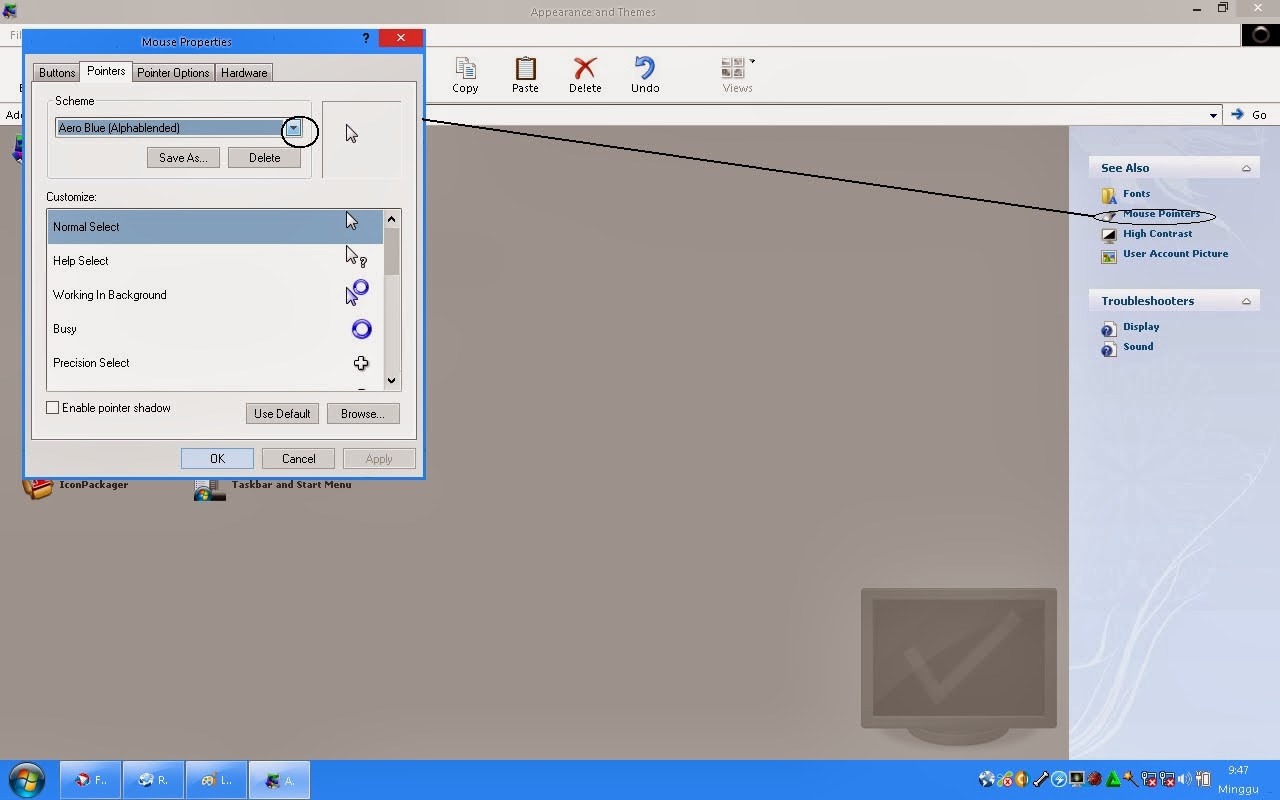Click the Delete toolbar icon

click(x=585, y=74)
